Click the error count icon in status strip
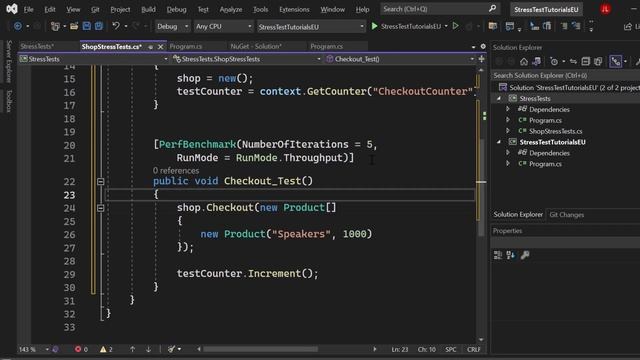The width and height of the screenshot is (640, 360). [x=78, y=349]
